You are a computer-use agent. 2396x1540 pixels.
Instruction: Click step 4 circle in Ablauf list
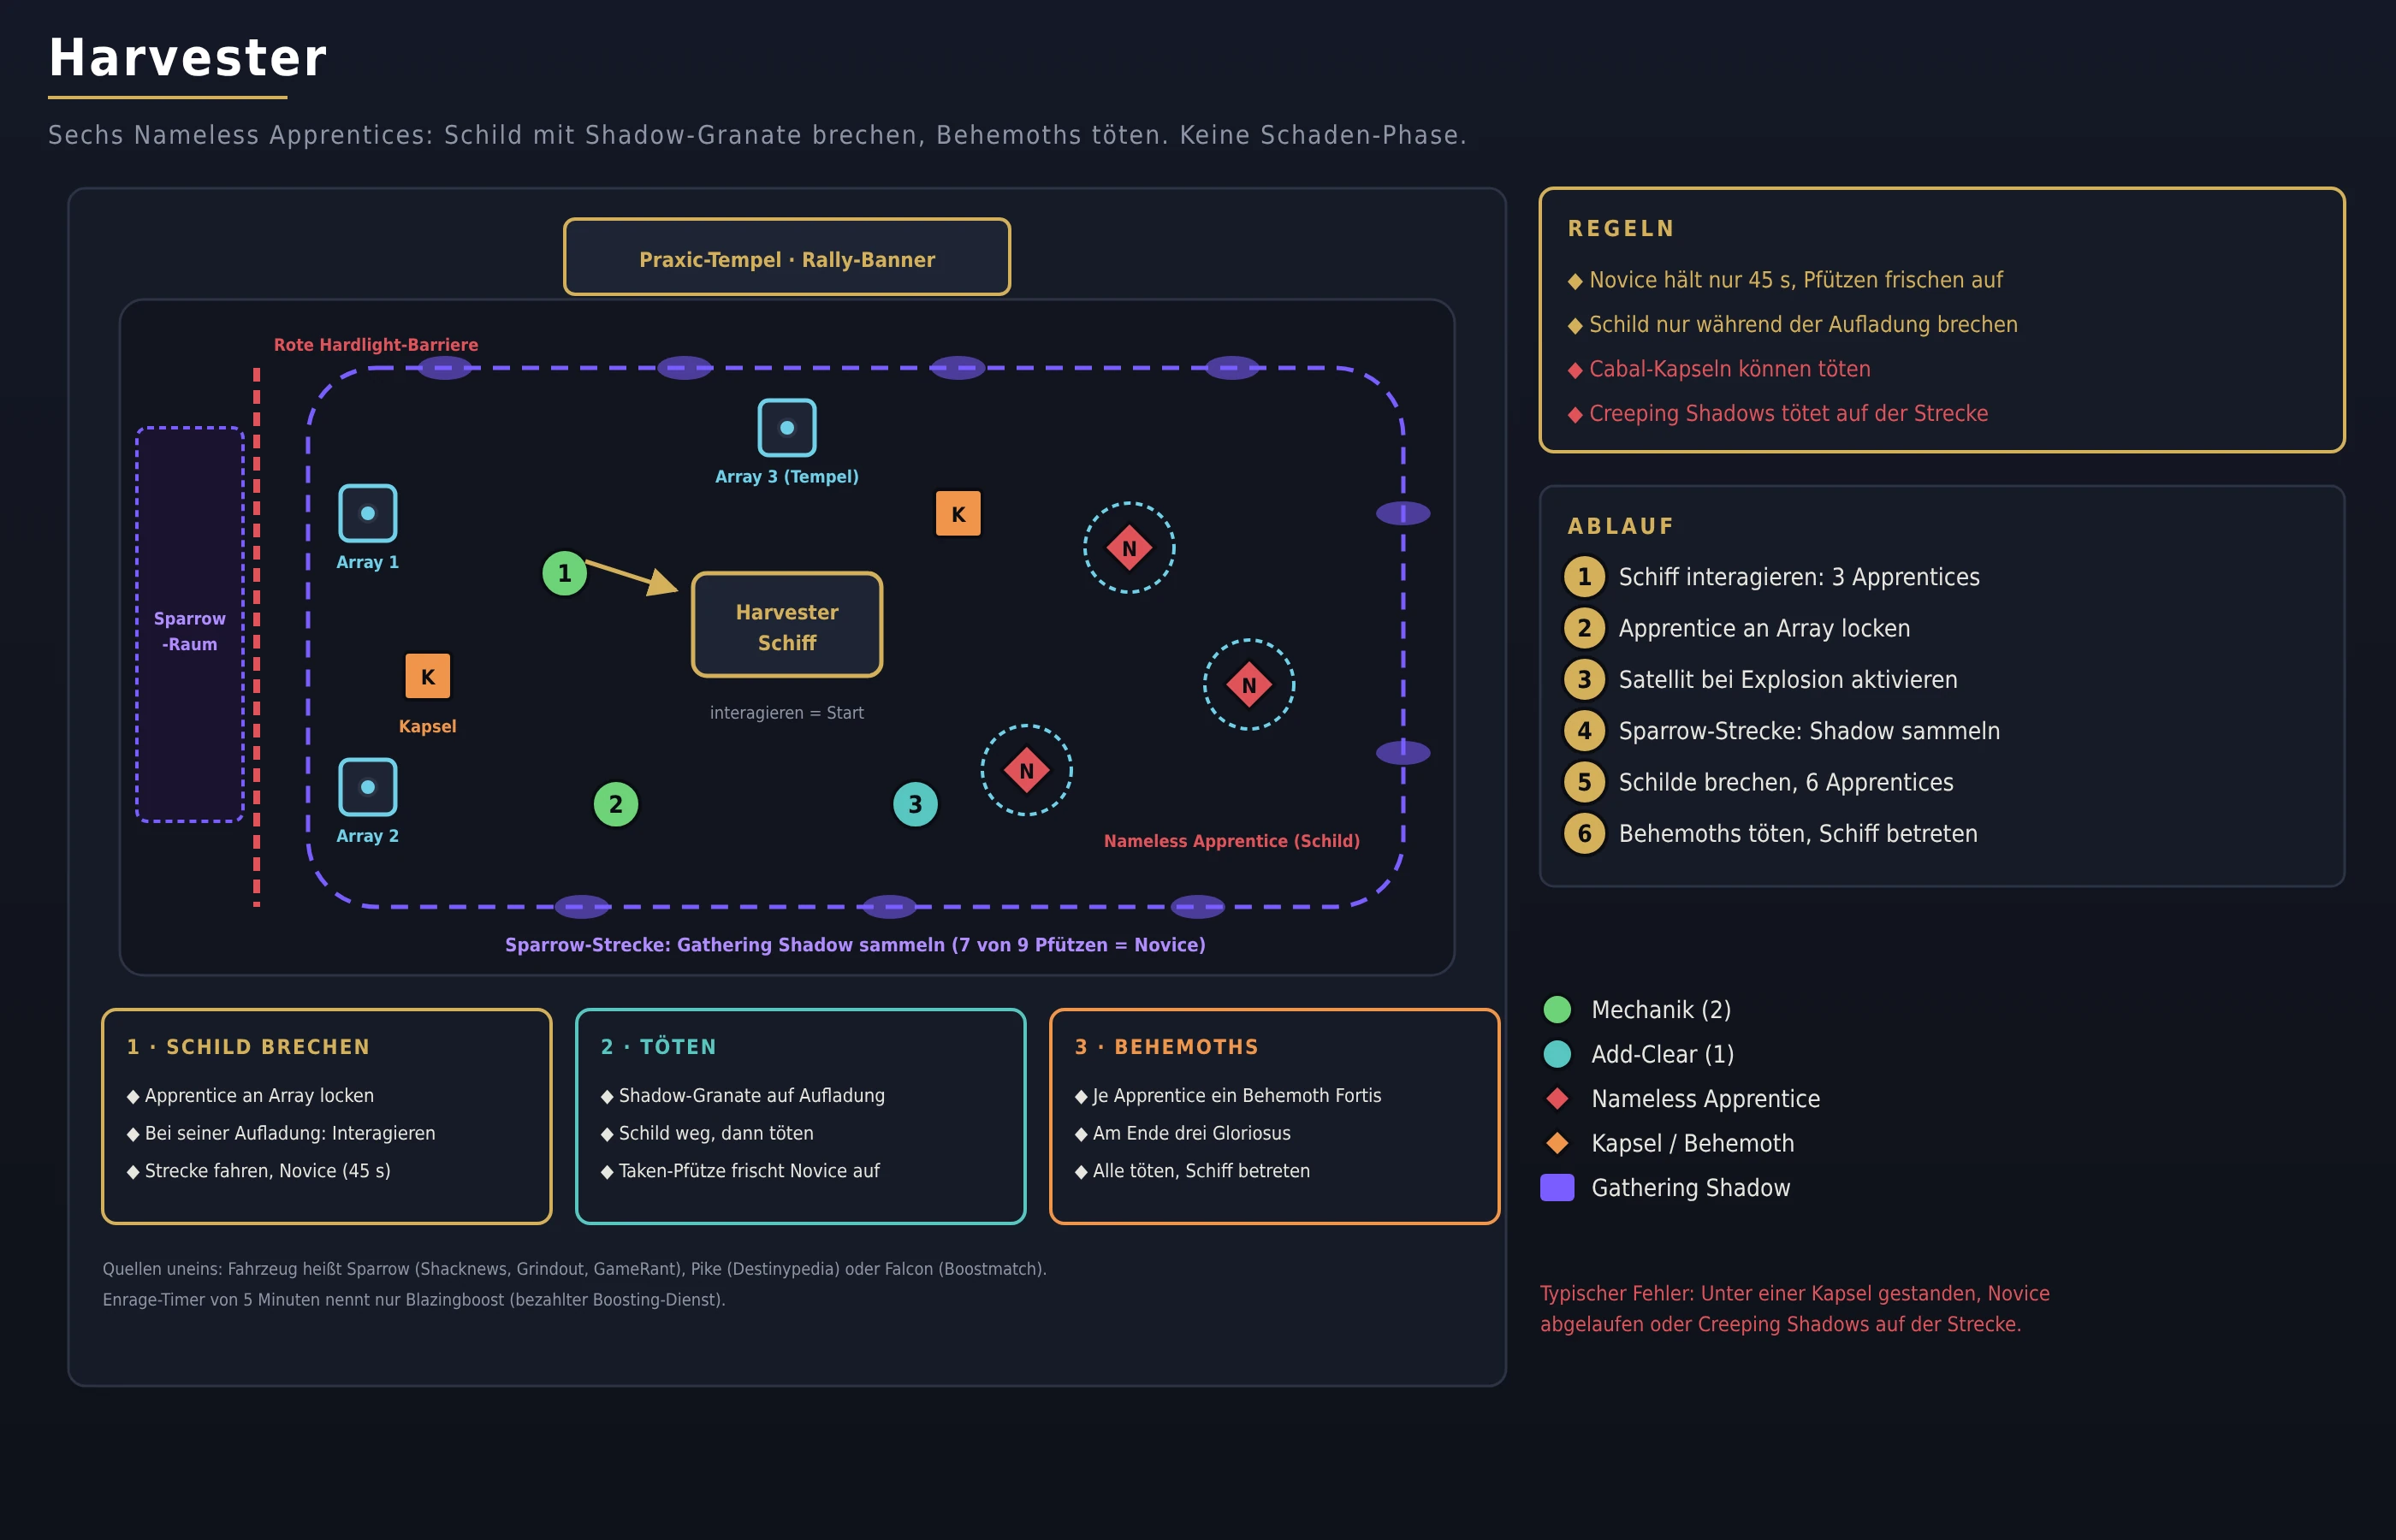click(1584, 731)
